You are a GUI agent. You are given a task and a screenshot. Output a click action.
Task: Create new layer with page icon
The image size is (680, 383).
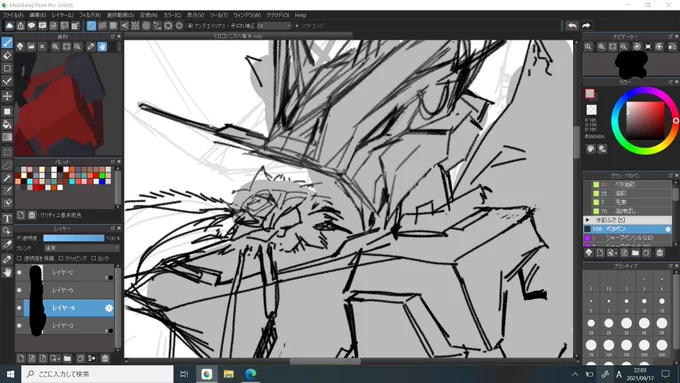(20, 358)
